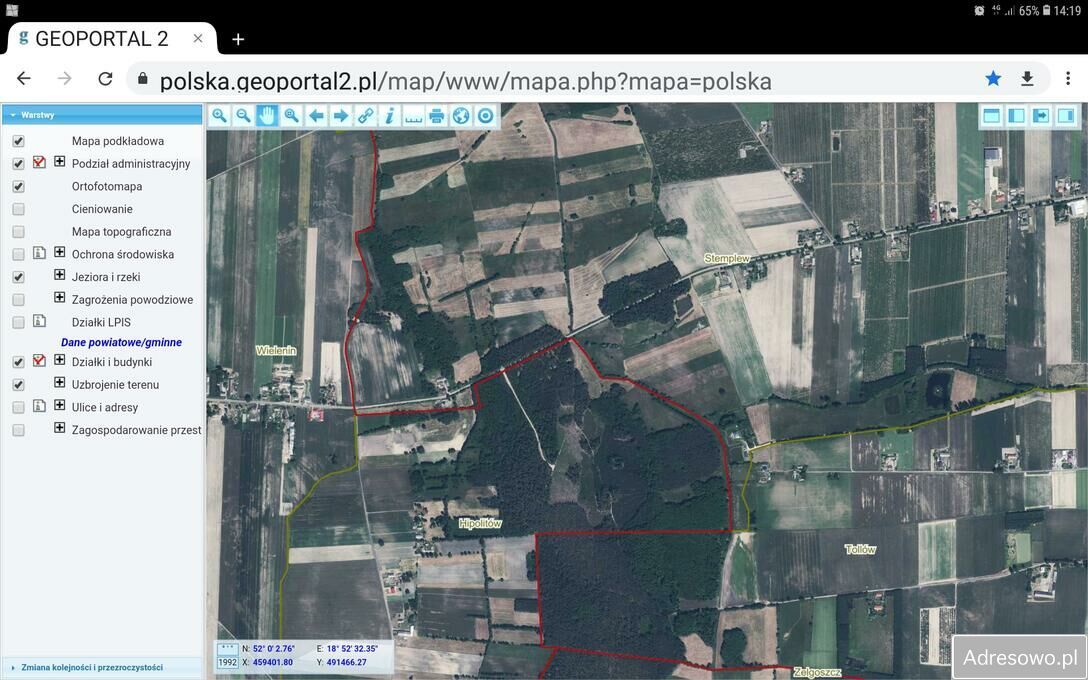Viewport: 1088px width, 680px height.
Task: Uncheck the Ortofotomapa layer
Action: 17,186
